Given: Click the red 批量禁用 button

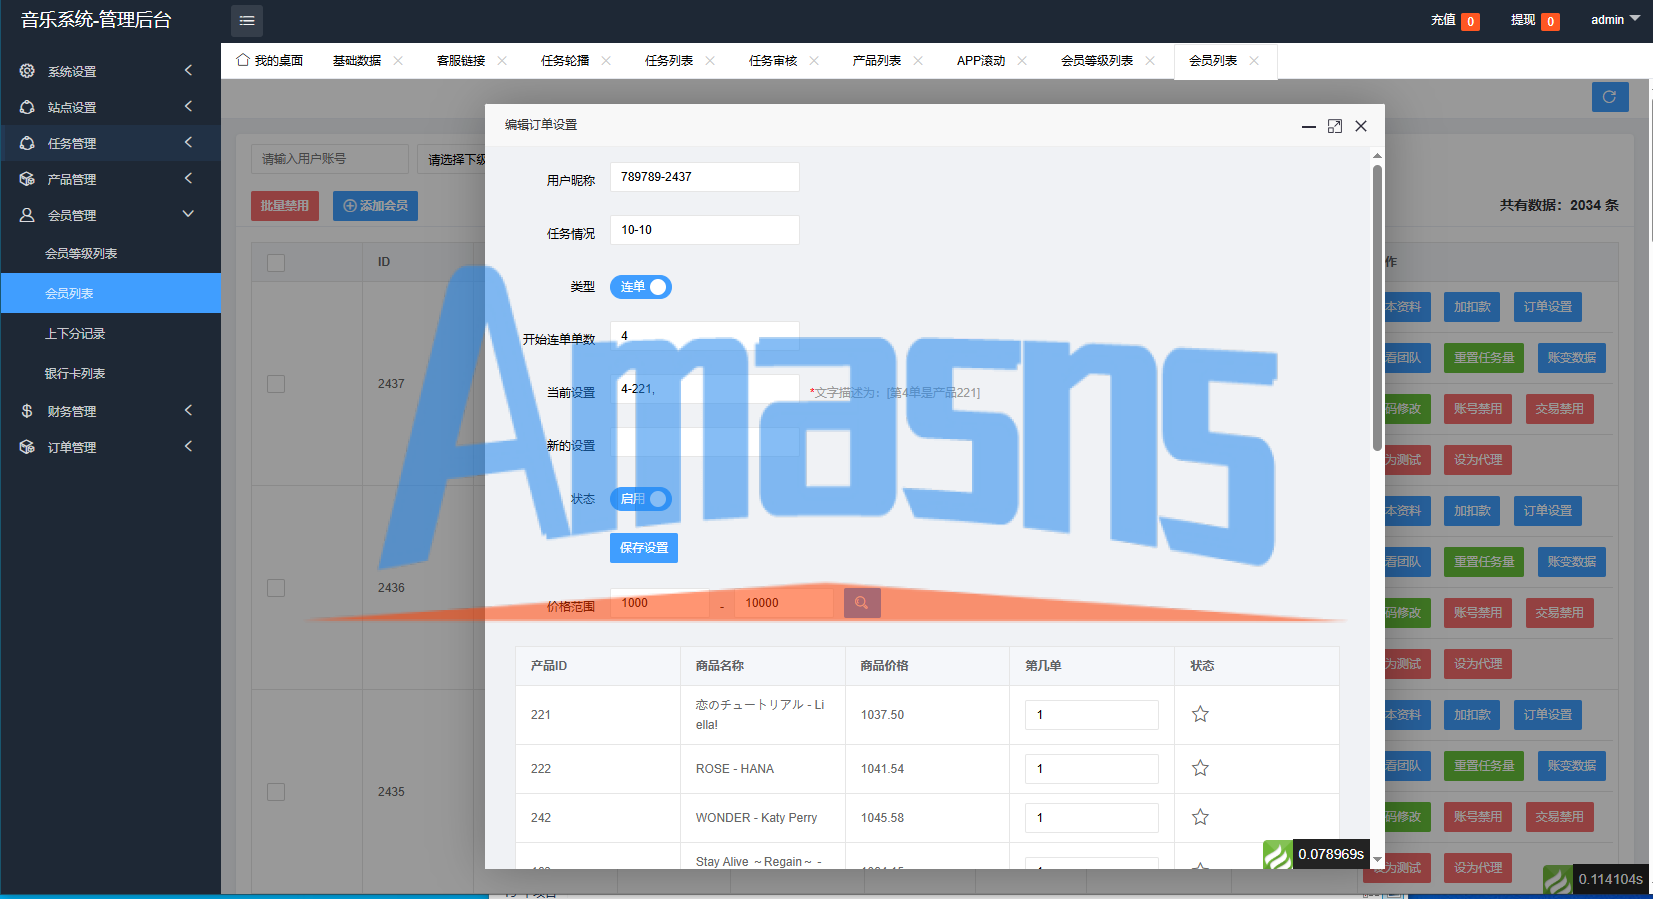Looking at the screenshot, I should tap(285, 206).
